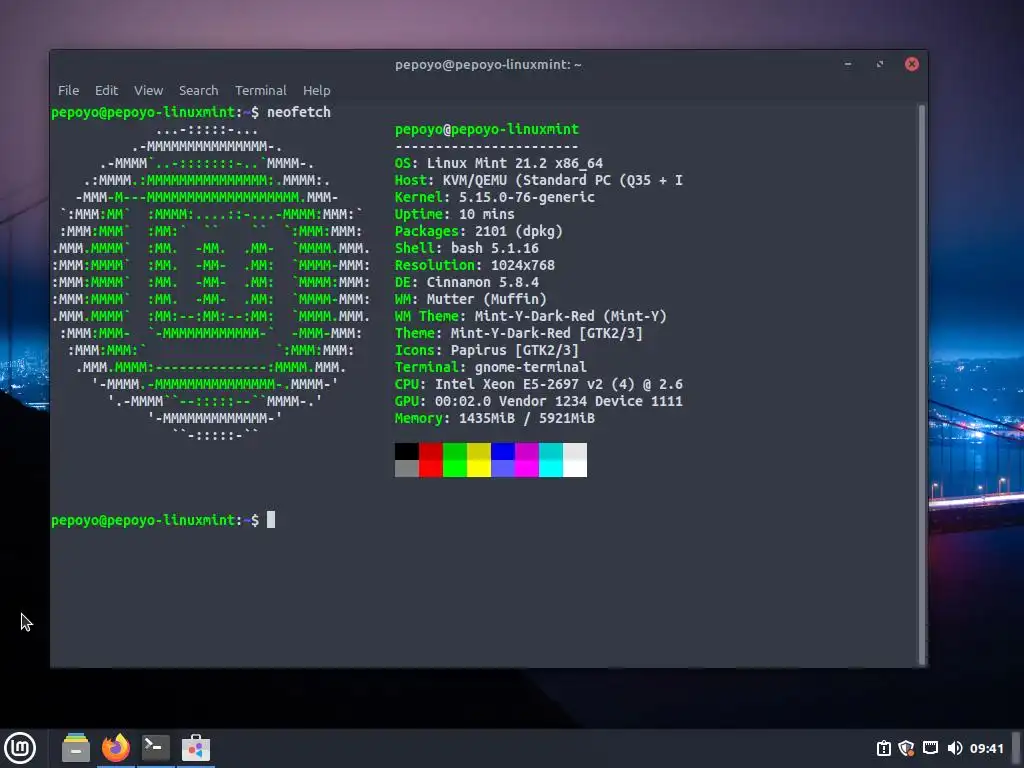Click the 'Kernel: 5.15.0-76-generic' line
Screen dimensions: 1024x768
(494, 197)
